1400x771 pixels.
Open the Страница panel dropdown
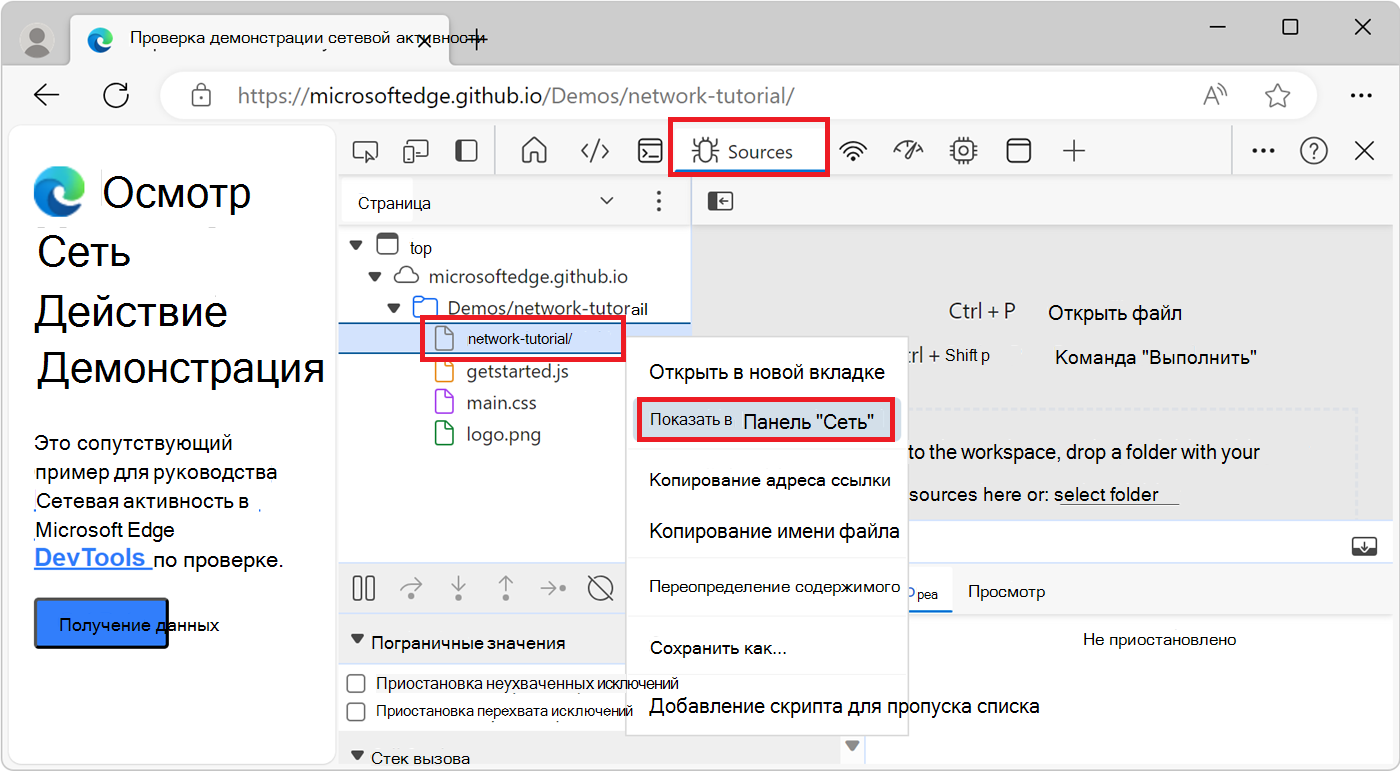(606, 201)
